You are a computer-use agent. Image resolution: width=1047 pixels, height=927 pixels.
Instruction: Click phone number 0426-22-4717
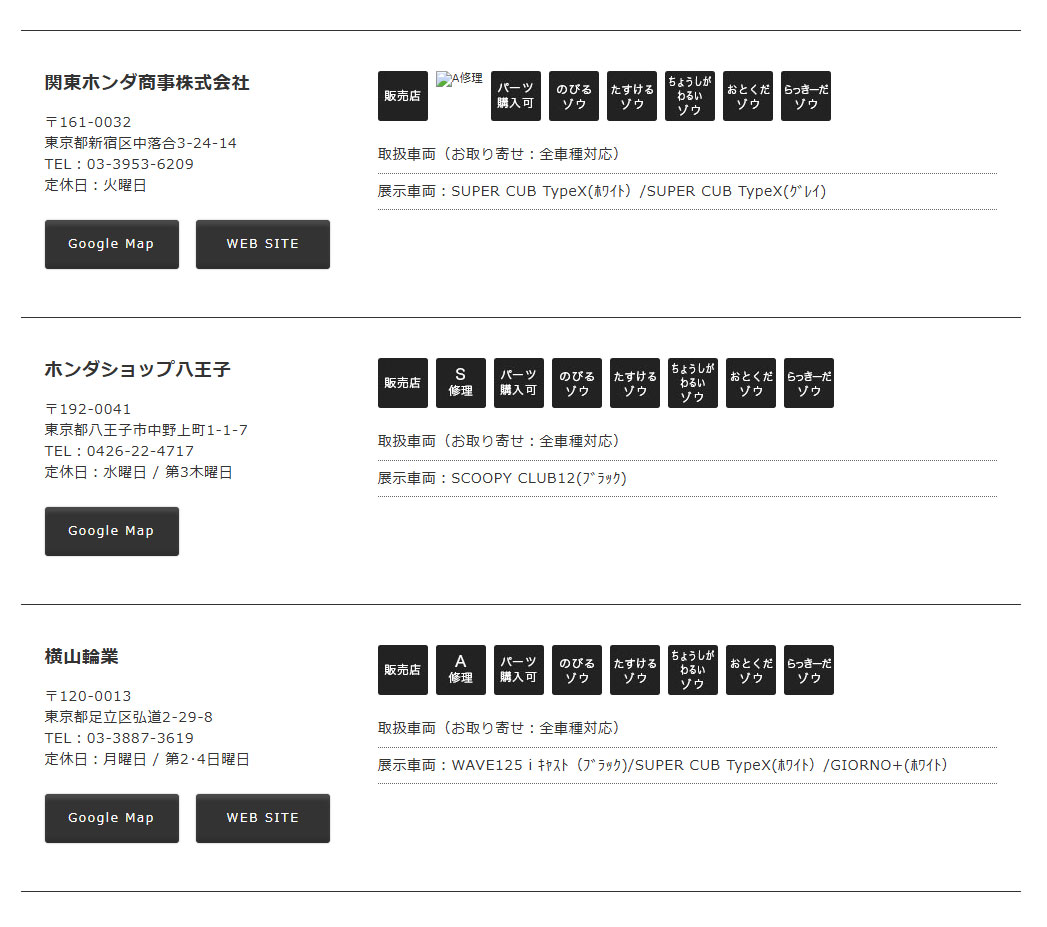click(x=140, y=451)
